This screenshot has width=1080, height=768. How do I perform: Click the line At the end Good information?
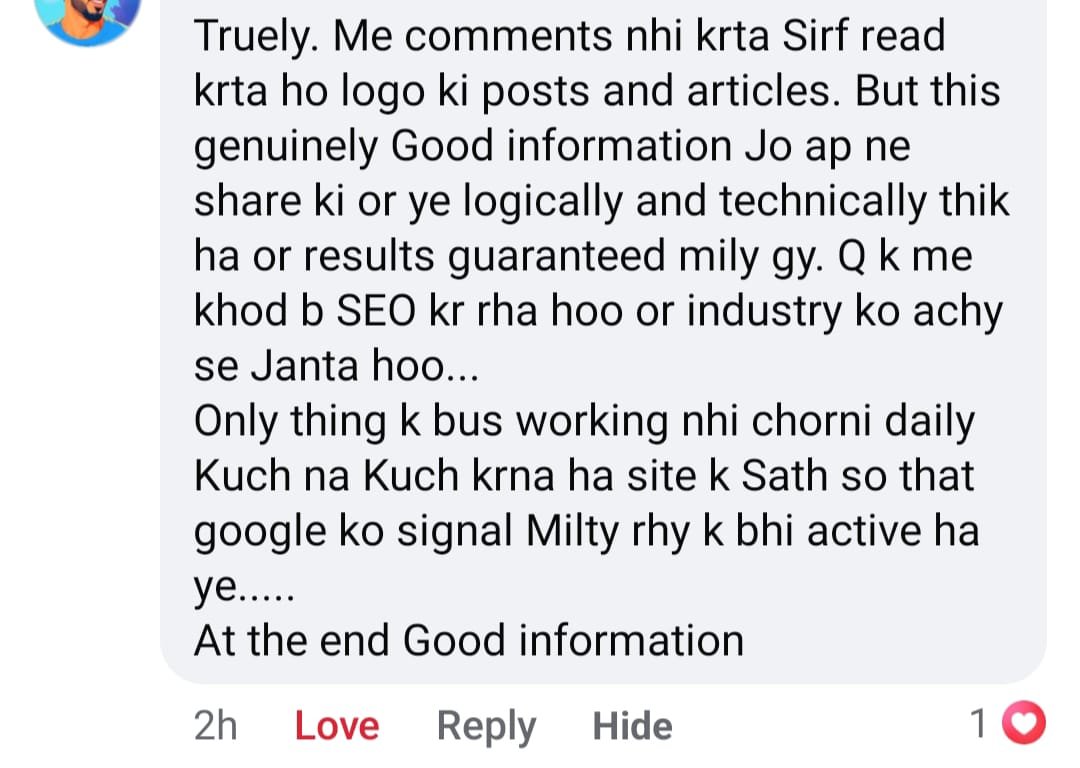click(x=469, y=641)
